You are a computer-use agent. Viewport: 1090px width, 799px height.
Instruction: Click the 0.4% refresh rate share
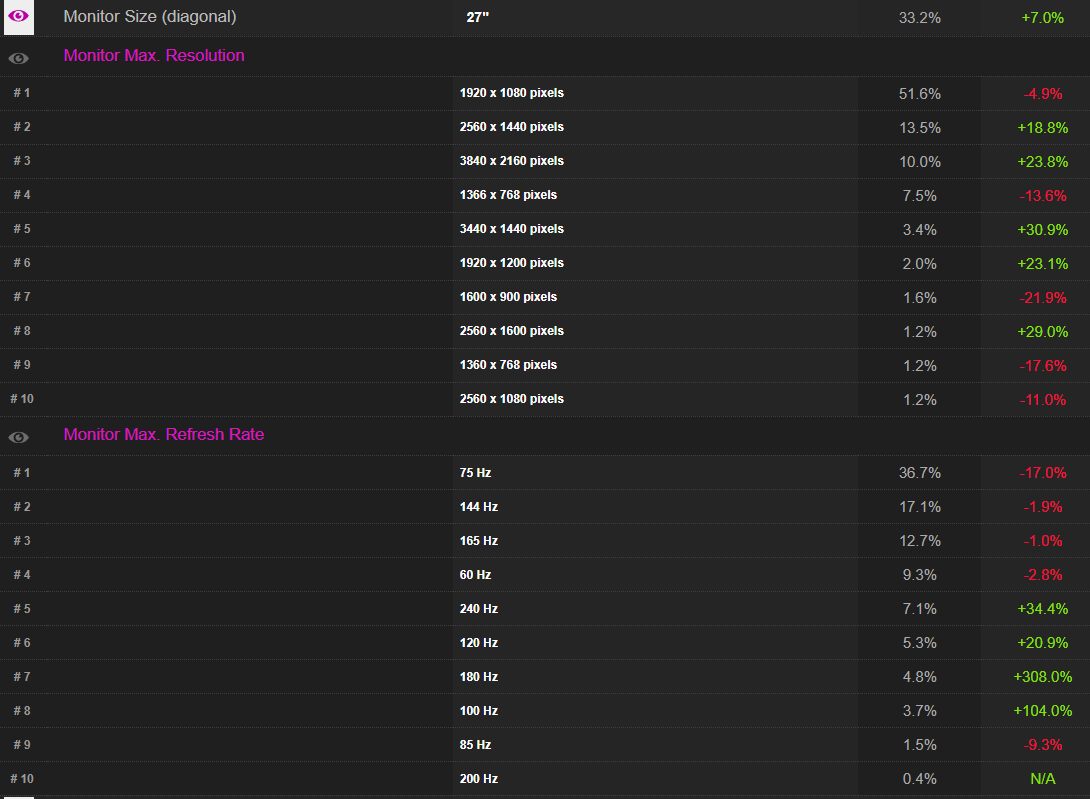[x=919, y=780]
